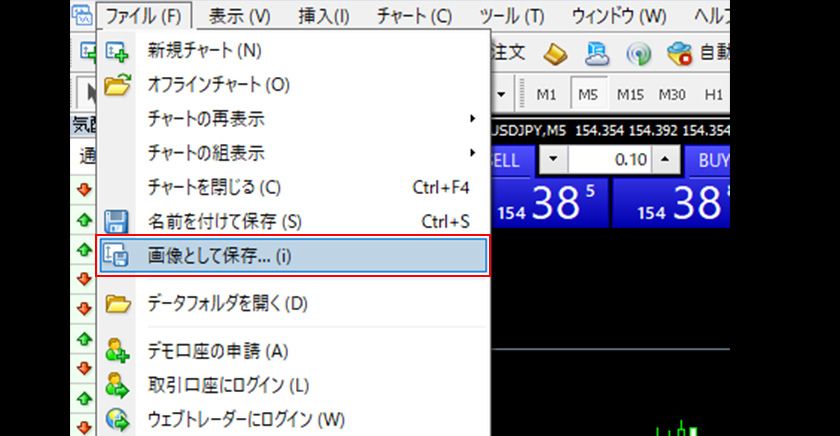
Task: Click the green signals broadcast icon
Action: tap(638, 54)
